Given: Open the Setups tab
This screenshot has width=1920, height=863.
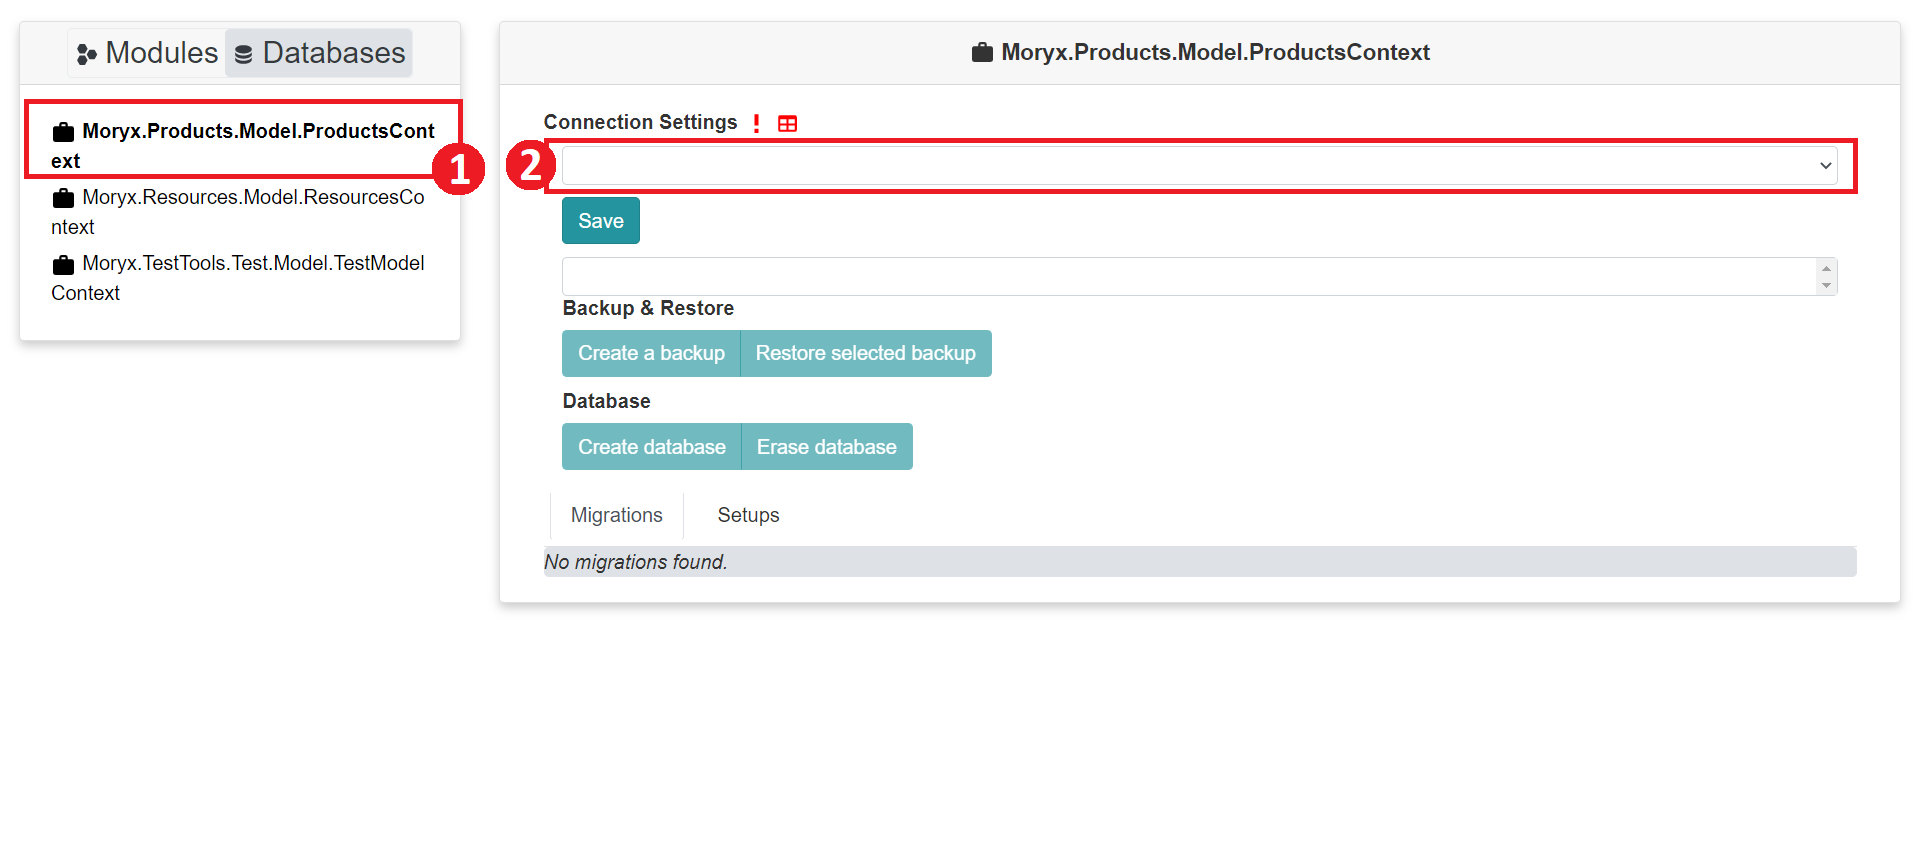Looking at the screenshot, I should point(748,515).
